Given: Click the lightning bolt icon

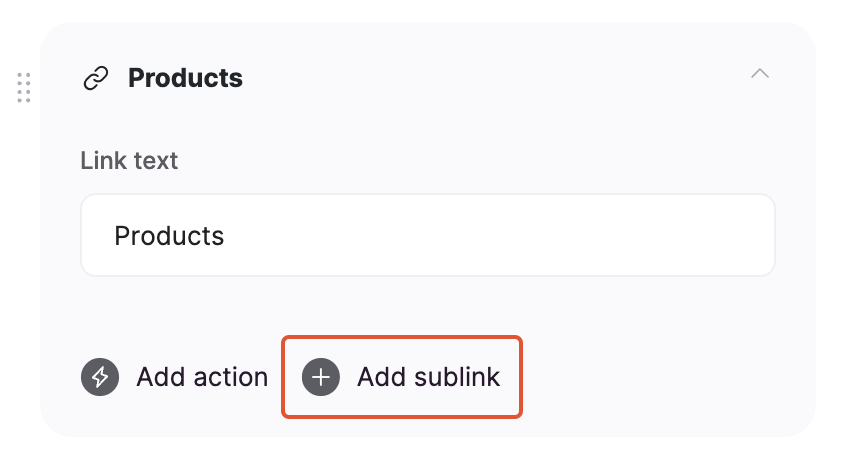Looking at the screenshot, I should click(x=100, y=377).
